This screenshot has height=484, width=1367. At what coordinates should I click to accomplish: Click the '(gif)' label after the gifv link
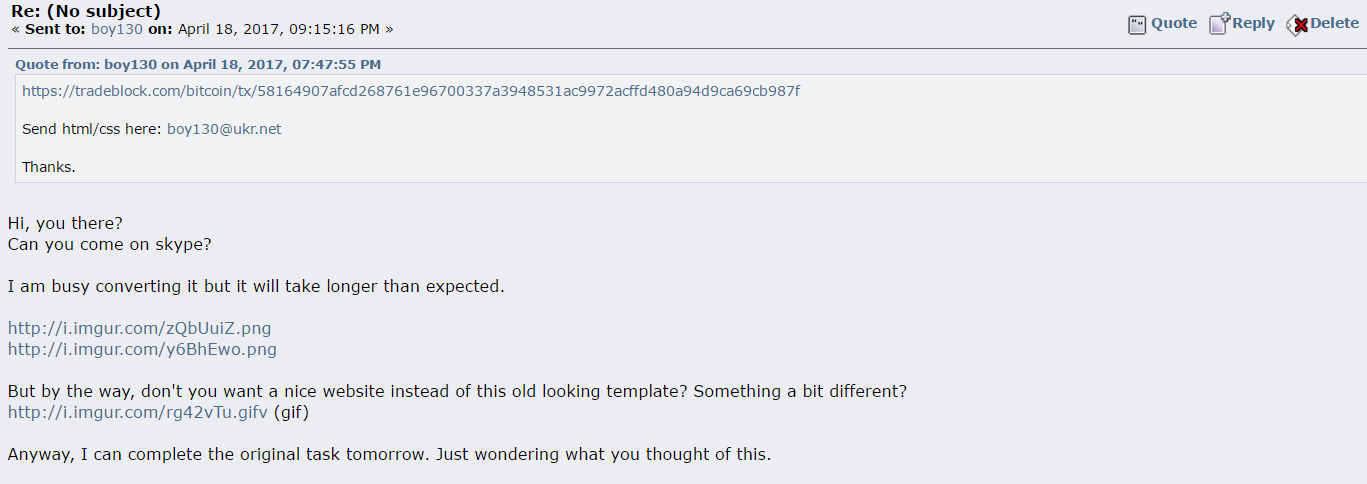pos(297,412)
